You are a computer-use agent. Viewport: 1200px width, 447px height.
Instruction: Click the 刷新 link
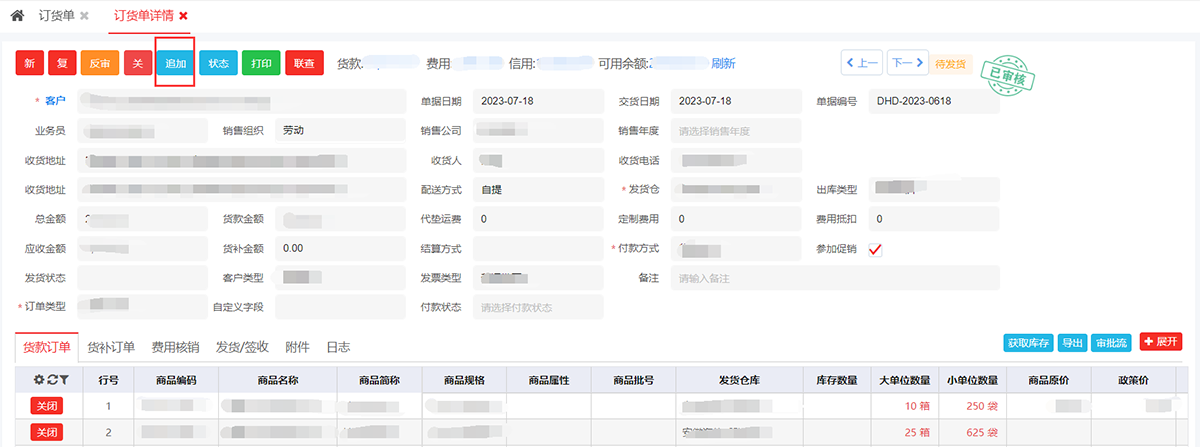(x=723, y=63)
